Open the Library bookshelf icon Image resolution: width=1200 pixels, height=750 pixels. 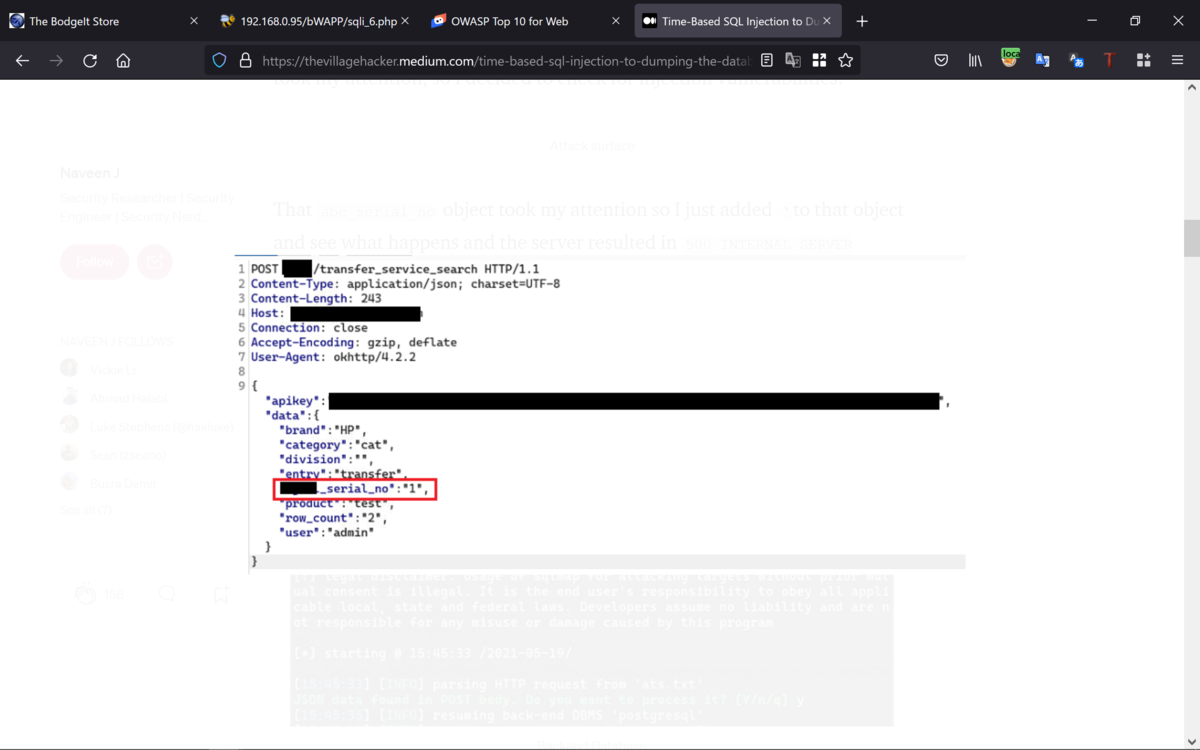tap(975, 61)
